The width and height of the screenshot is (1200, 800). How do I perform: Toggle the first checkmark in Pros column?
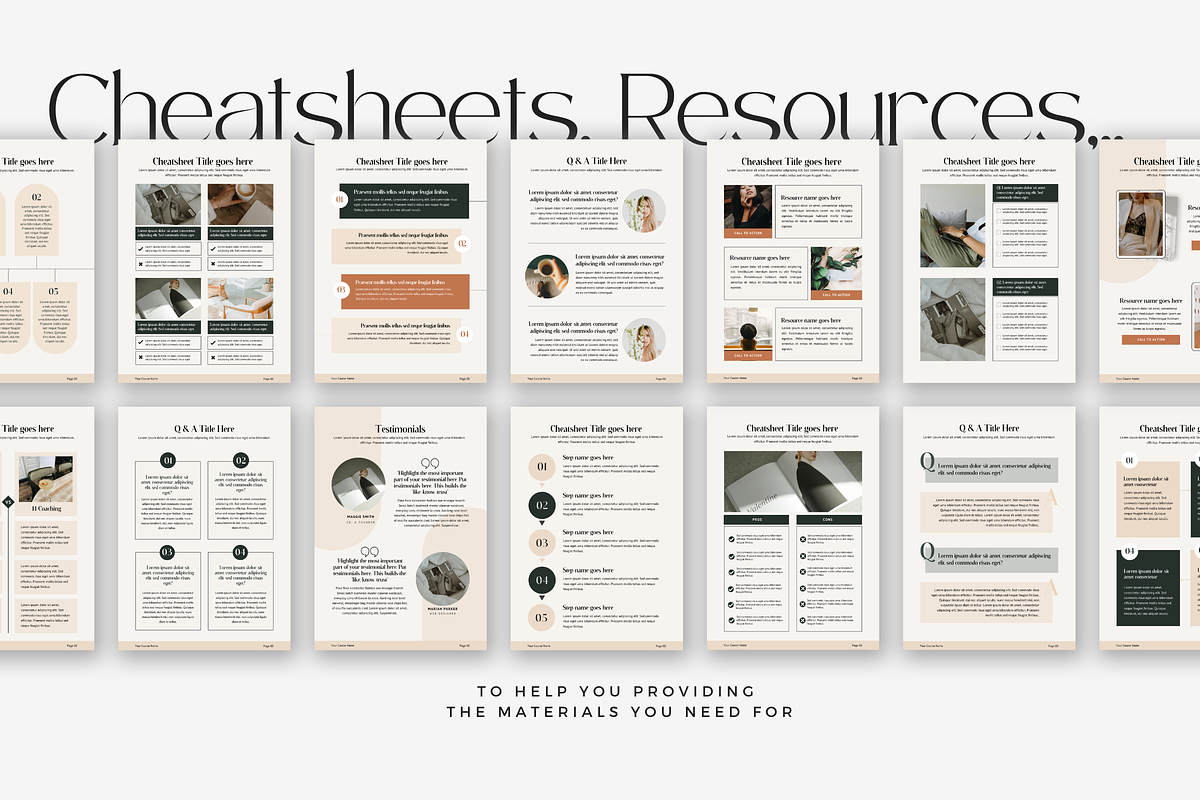tap(731, 537)
